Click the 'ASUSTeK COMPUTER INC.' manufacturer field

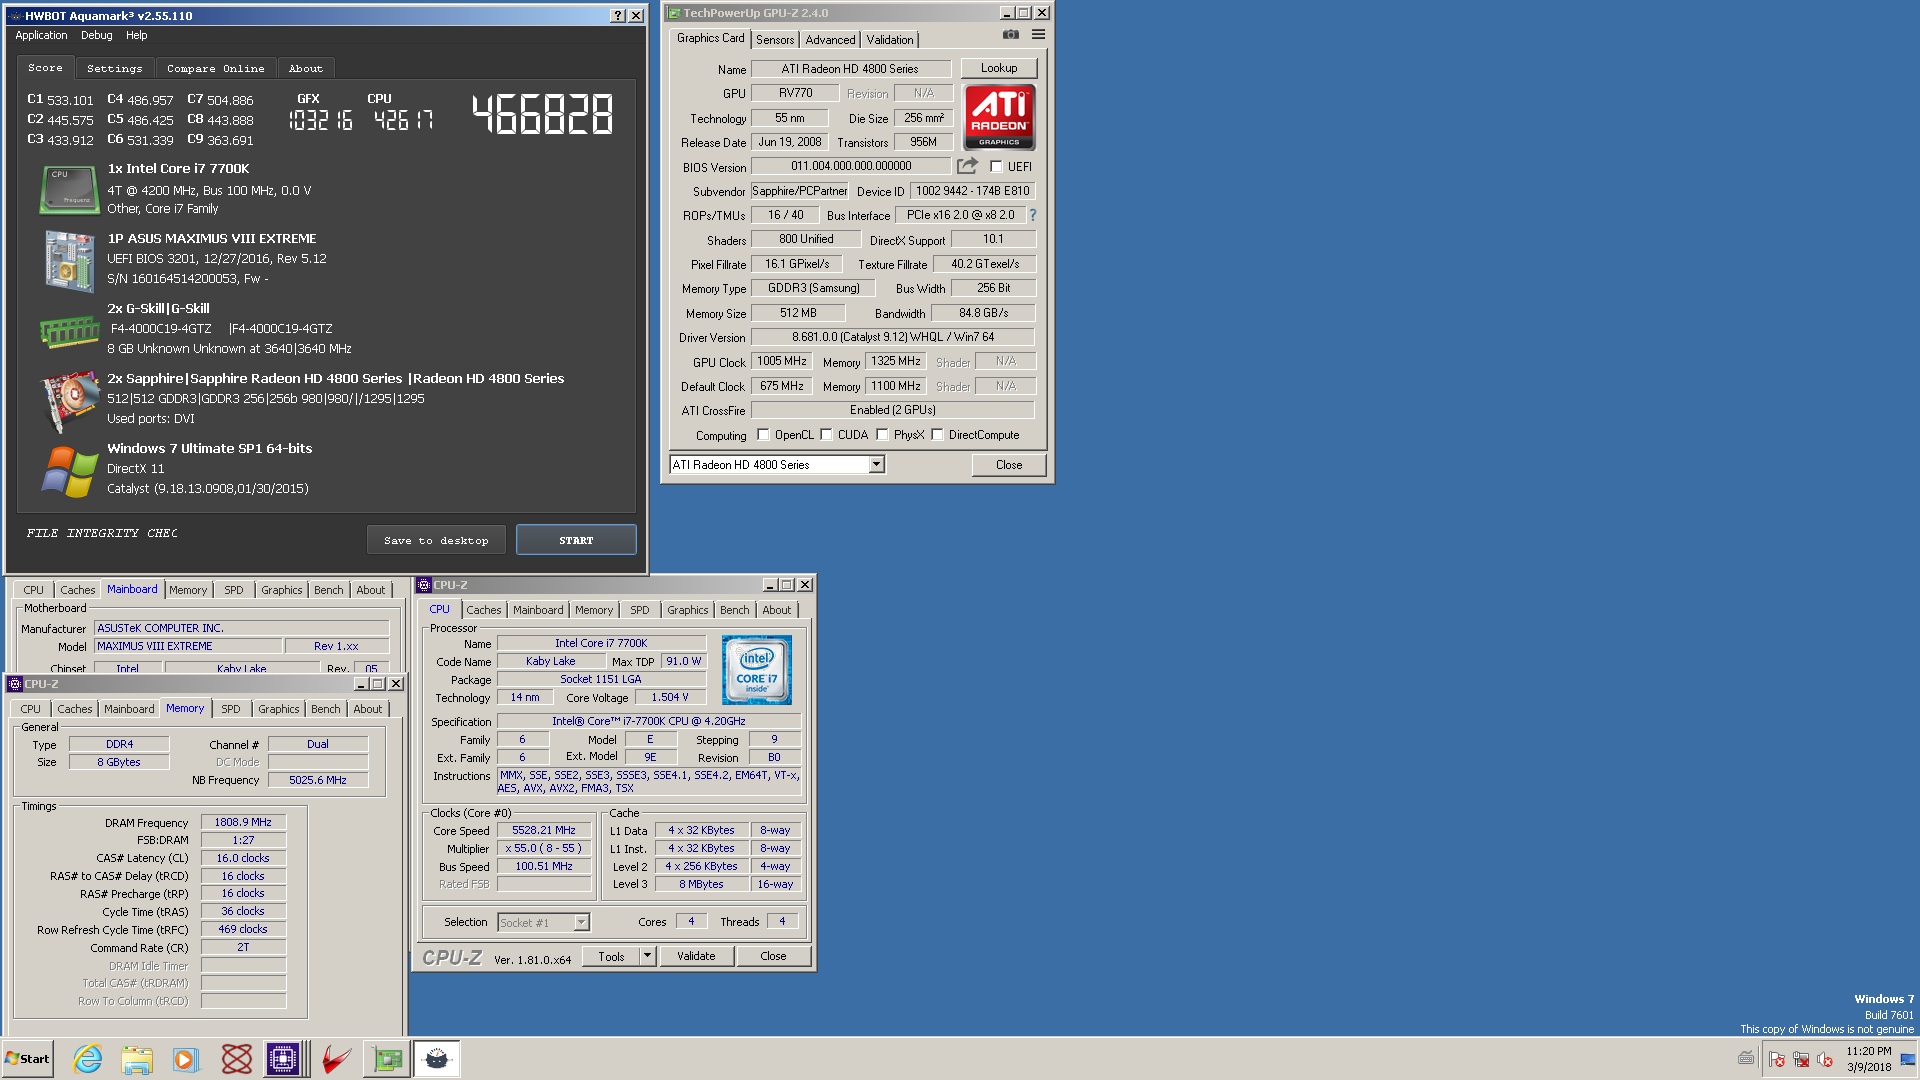click(x=241, y=629)
